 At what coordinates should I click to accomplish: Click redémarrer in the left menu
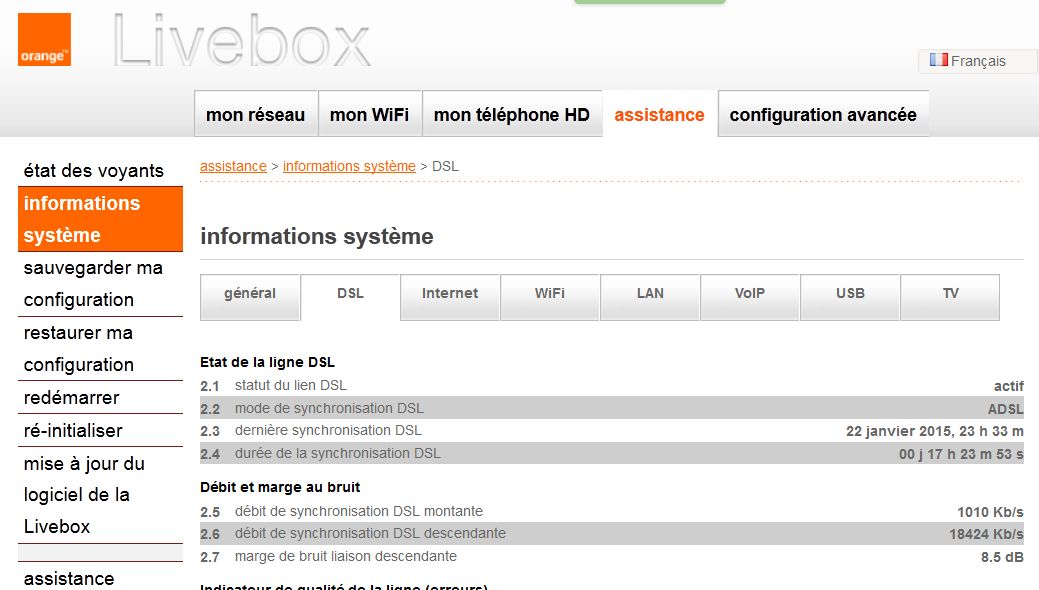[71, 398]
